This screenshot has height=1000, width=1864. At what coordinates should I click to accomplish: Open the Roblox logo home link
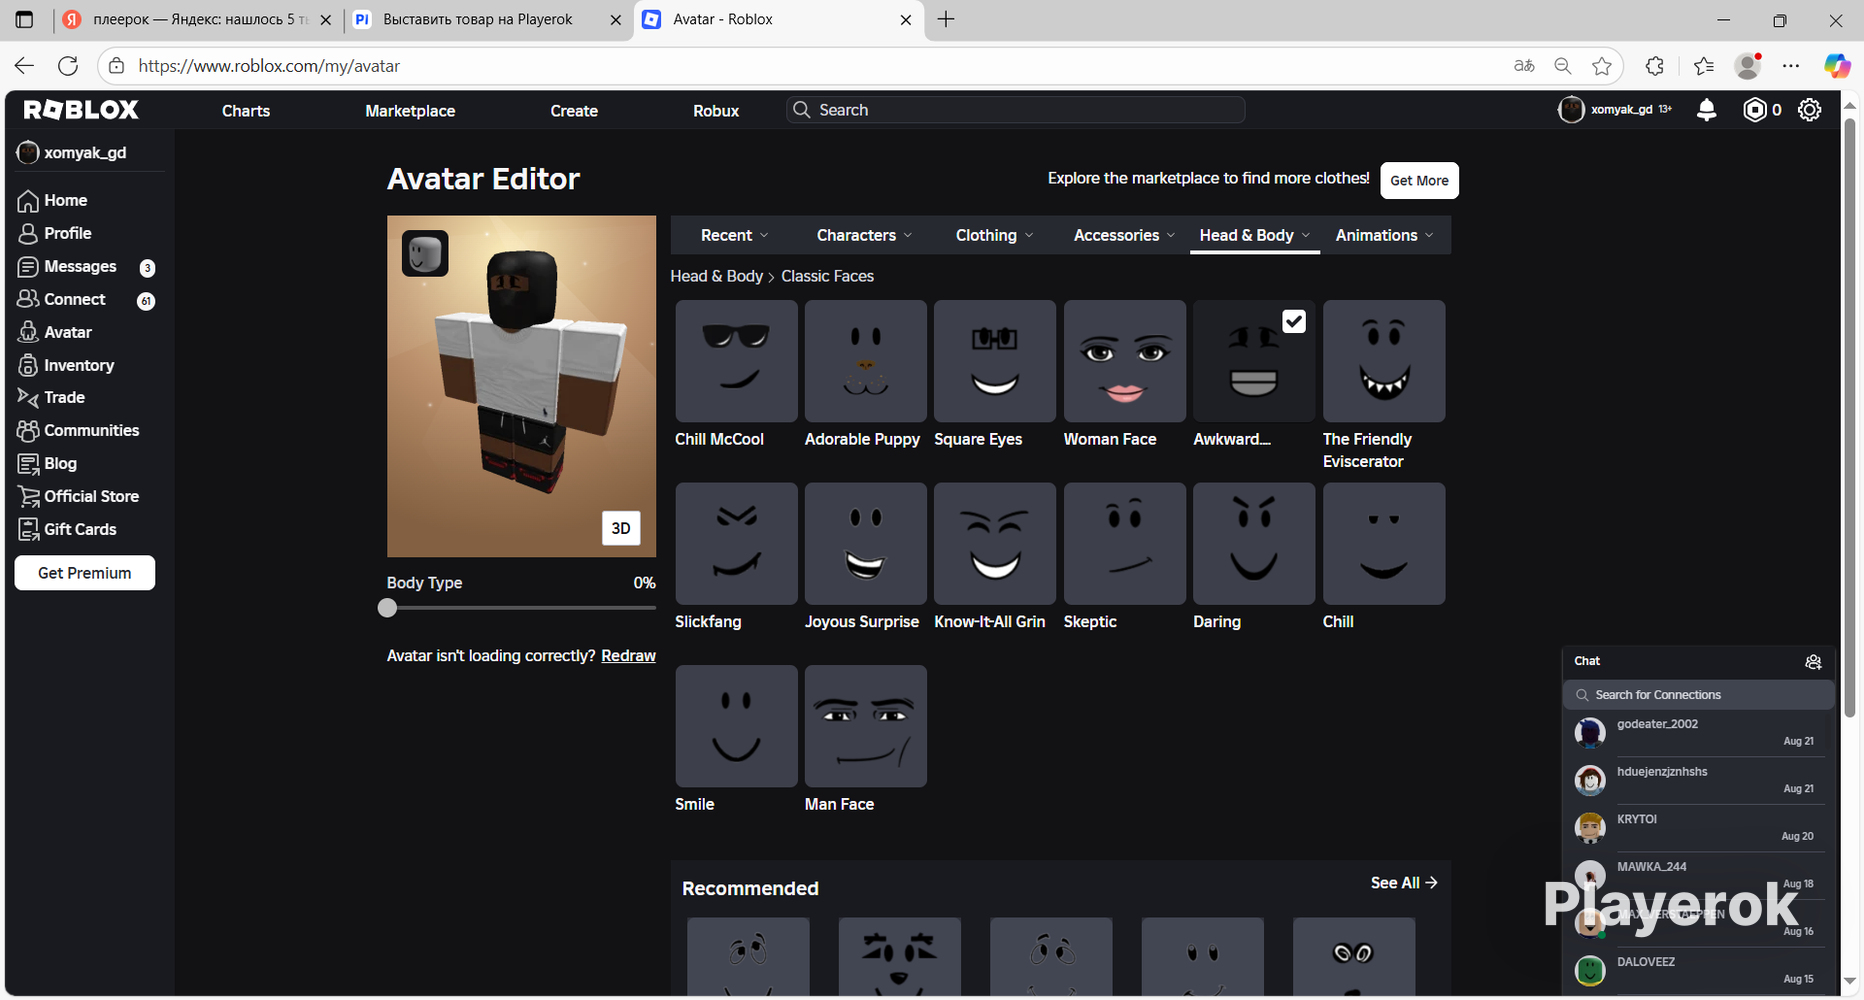pyautogui.click(x=81, y=110)
